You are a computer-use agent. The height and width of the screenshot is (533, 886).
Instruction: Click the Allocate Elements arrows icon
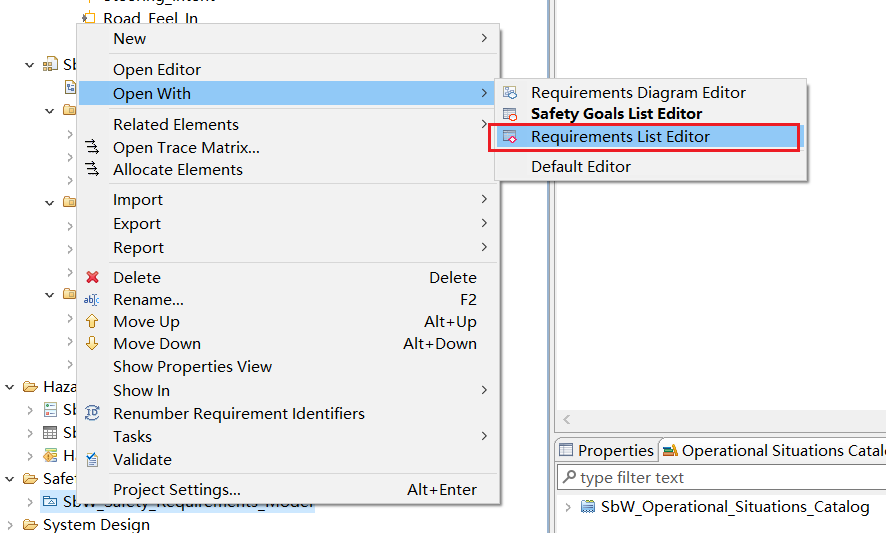tap(92, 169)
